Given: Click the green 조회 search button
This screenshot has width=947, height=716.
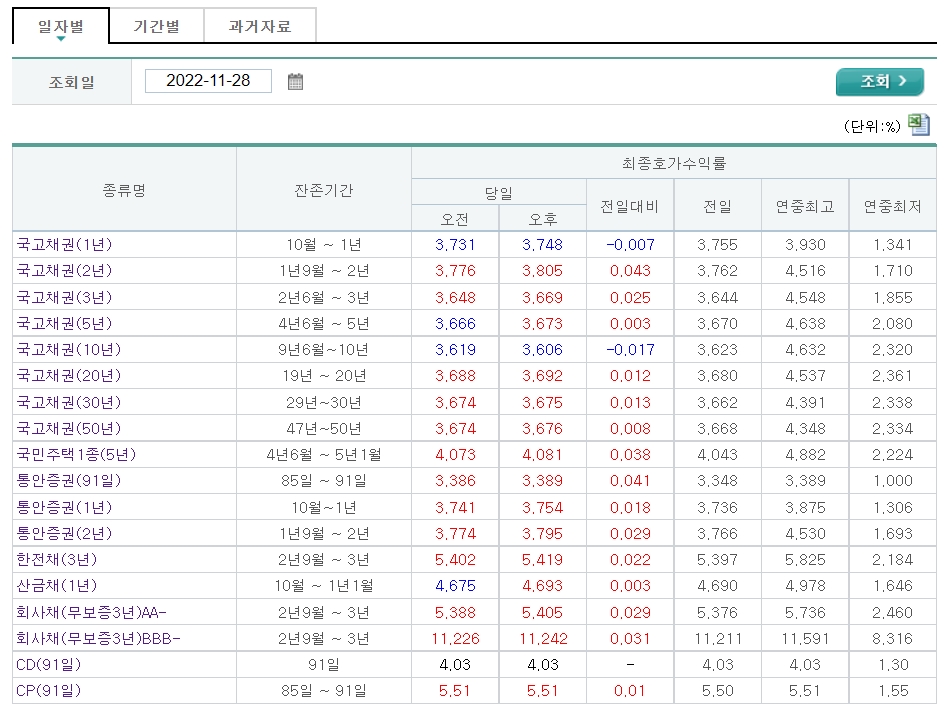Looking at the screenshot, I should (879, 81).
